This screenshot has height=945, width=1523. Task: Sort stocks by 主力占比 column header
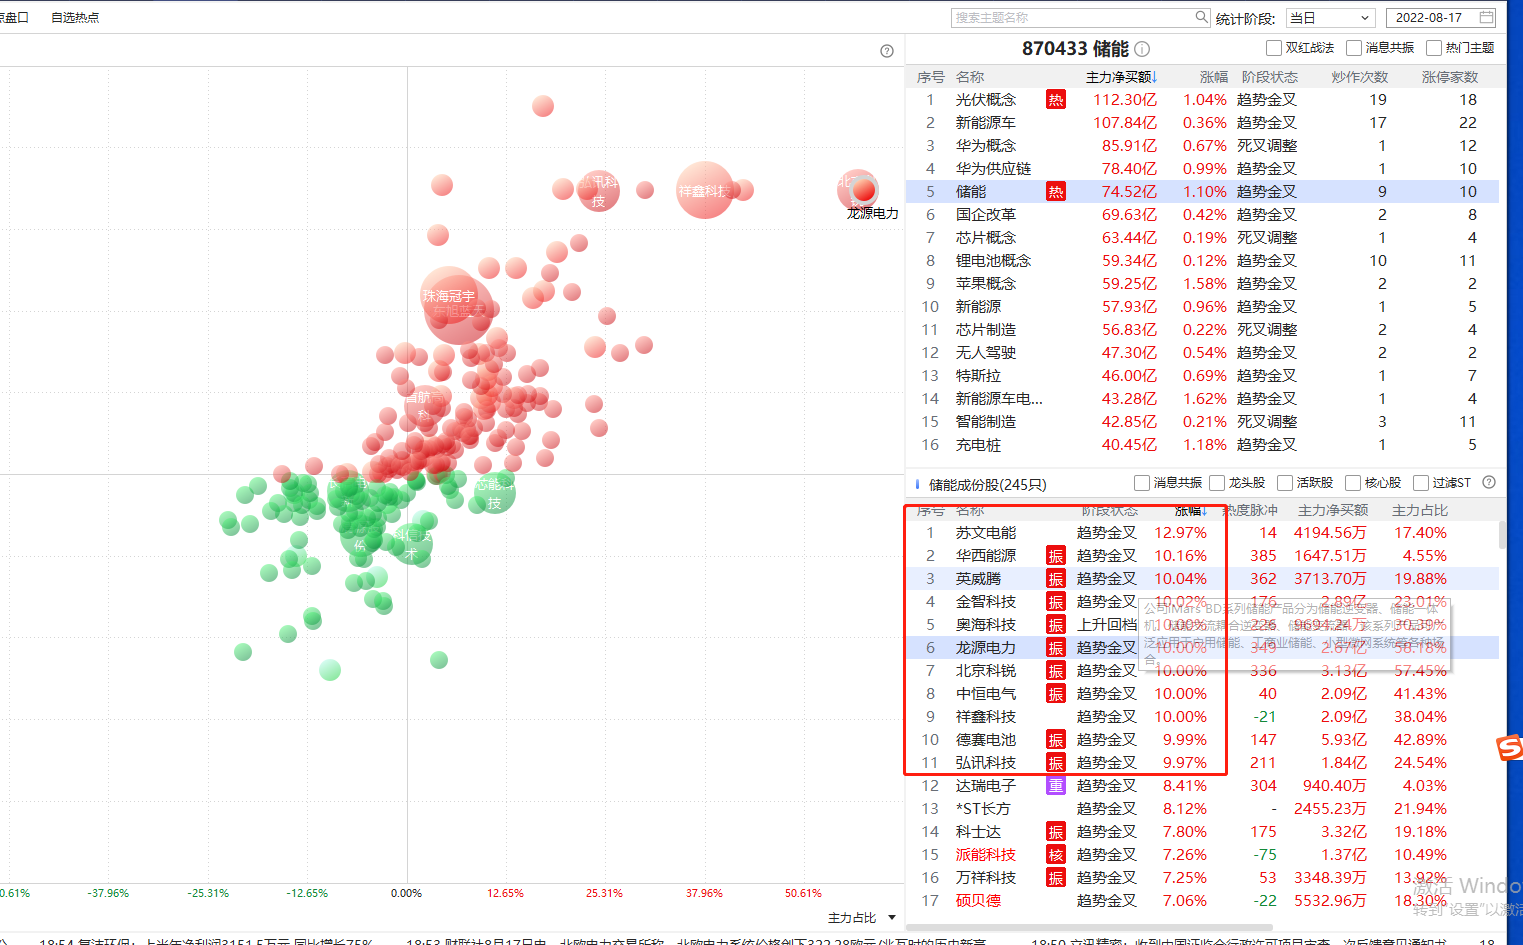click(x=1419, y=511)
